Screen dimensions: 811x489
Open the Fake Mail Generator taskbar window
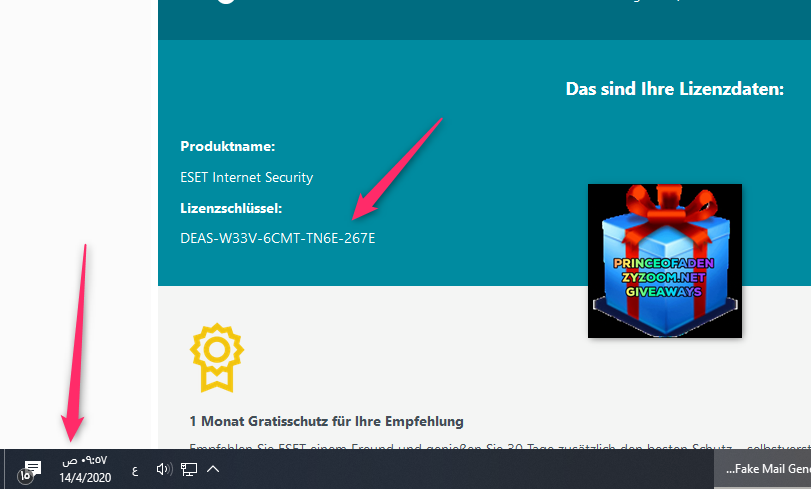[x=762, y=469]
